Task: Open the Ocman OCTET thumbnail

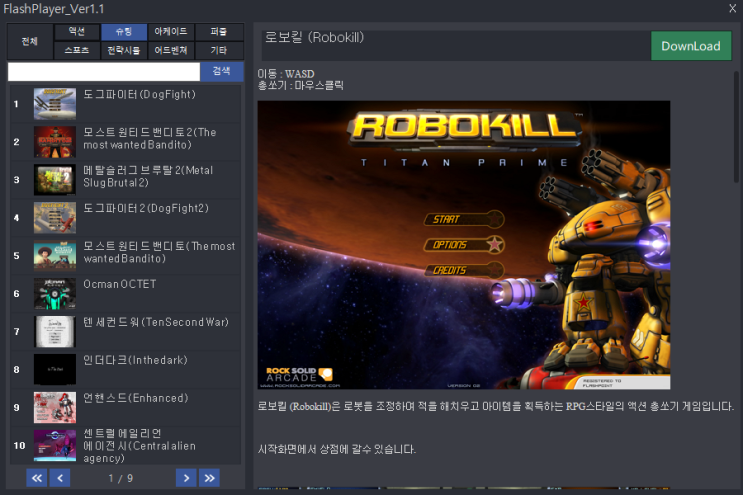Action: pyautogui.click(x=54, y=293)
